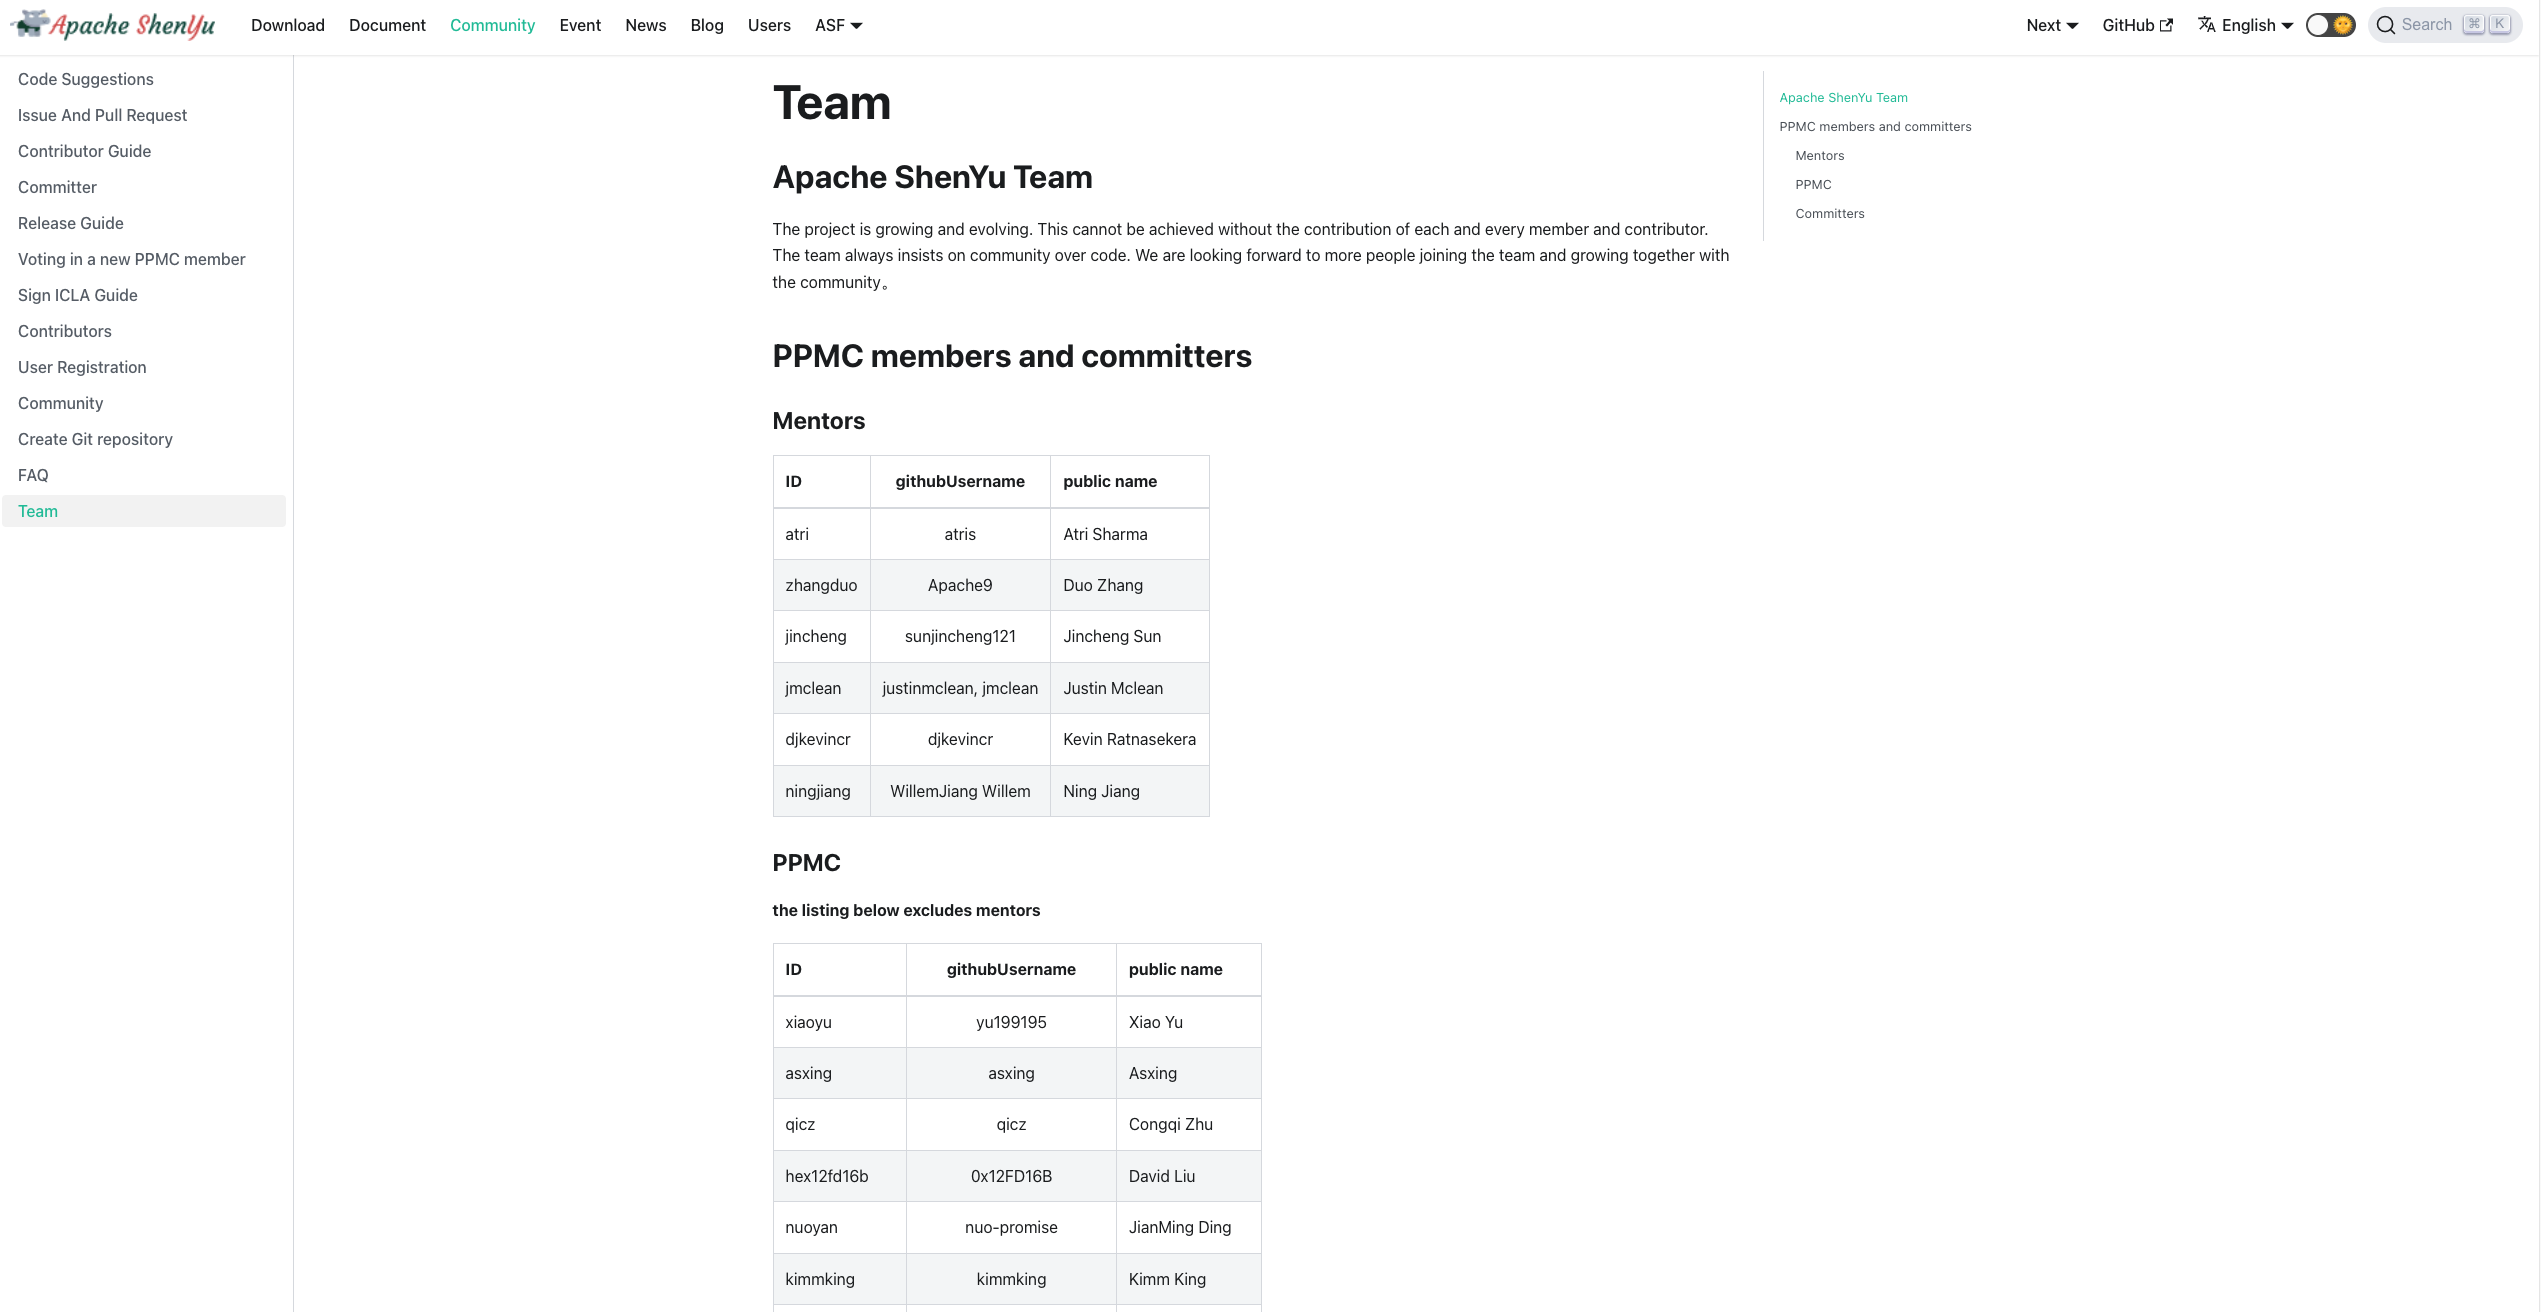Click the Apache ShenYu logo
The image size is (2541, 1312).
[x=112, y=25]
